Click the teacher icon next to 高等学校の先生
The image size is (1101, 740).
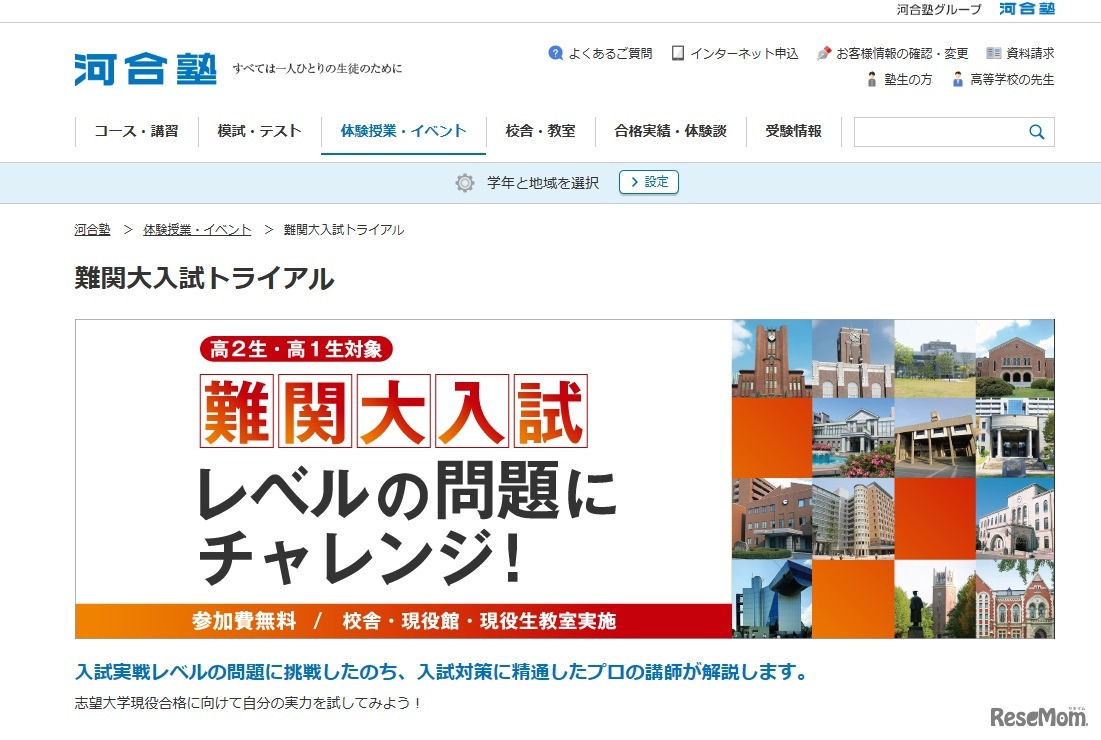coord(957,79)
